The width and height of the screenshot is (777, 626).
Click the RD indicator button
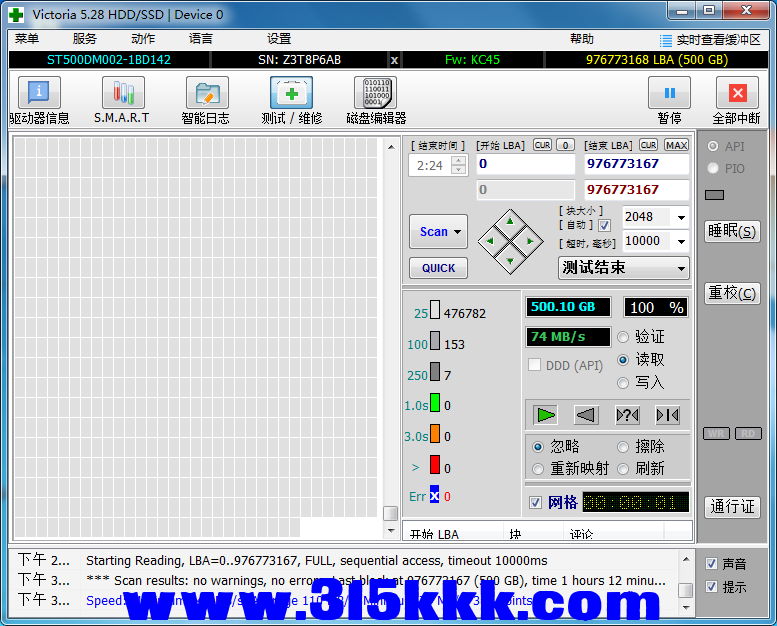coord(748,434)
